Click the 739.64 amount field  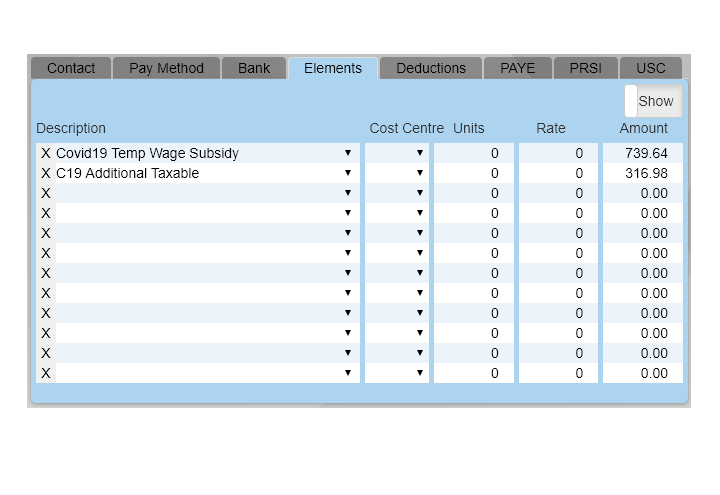642,153
